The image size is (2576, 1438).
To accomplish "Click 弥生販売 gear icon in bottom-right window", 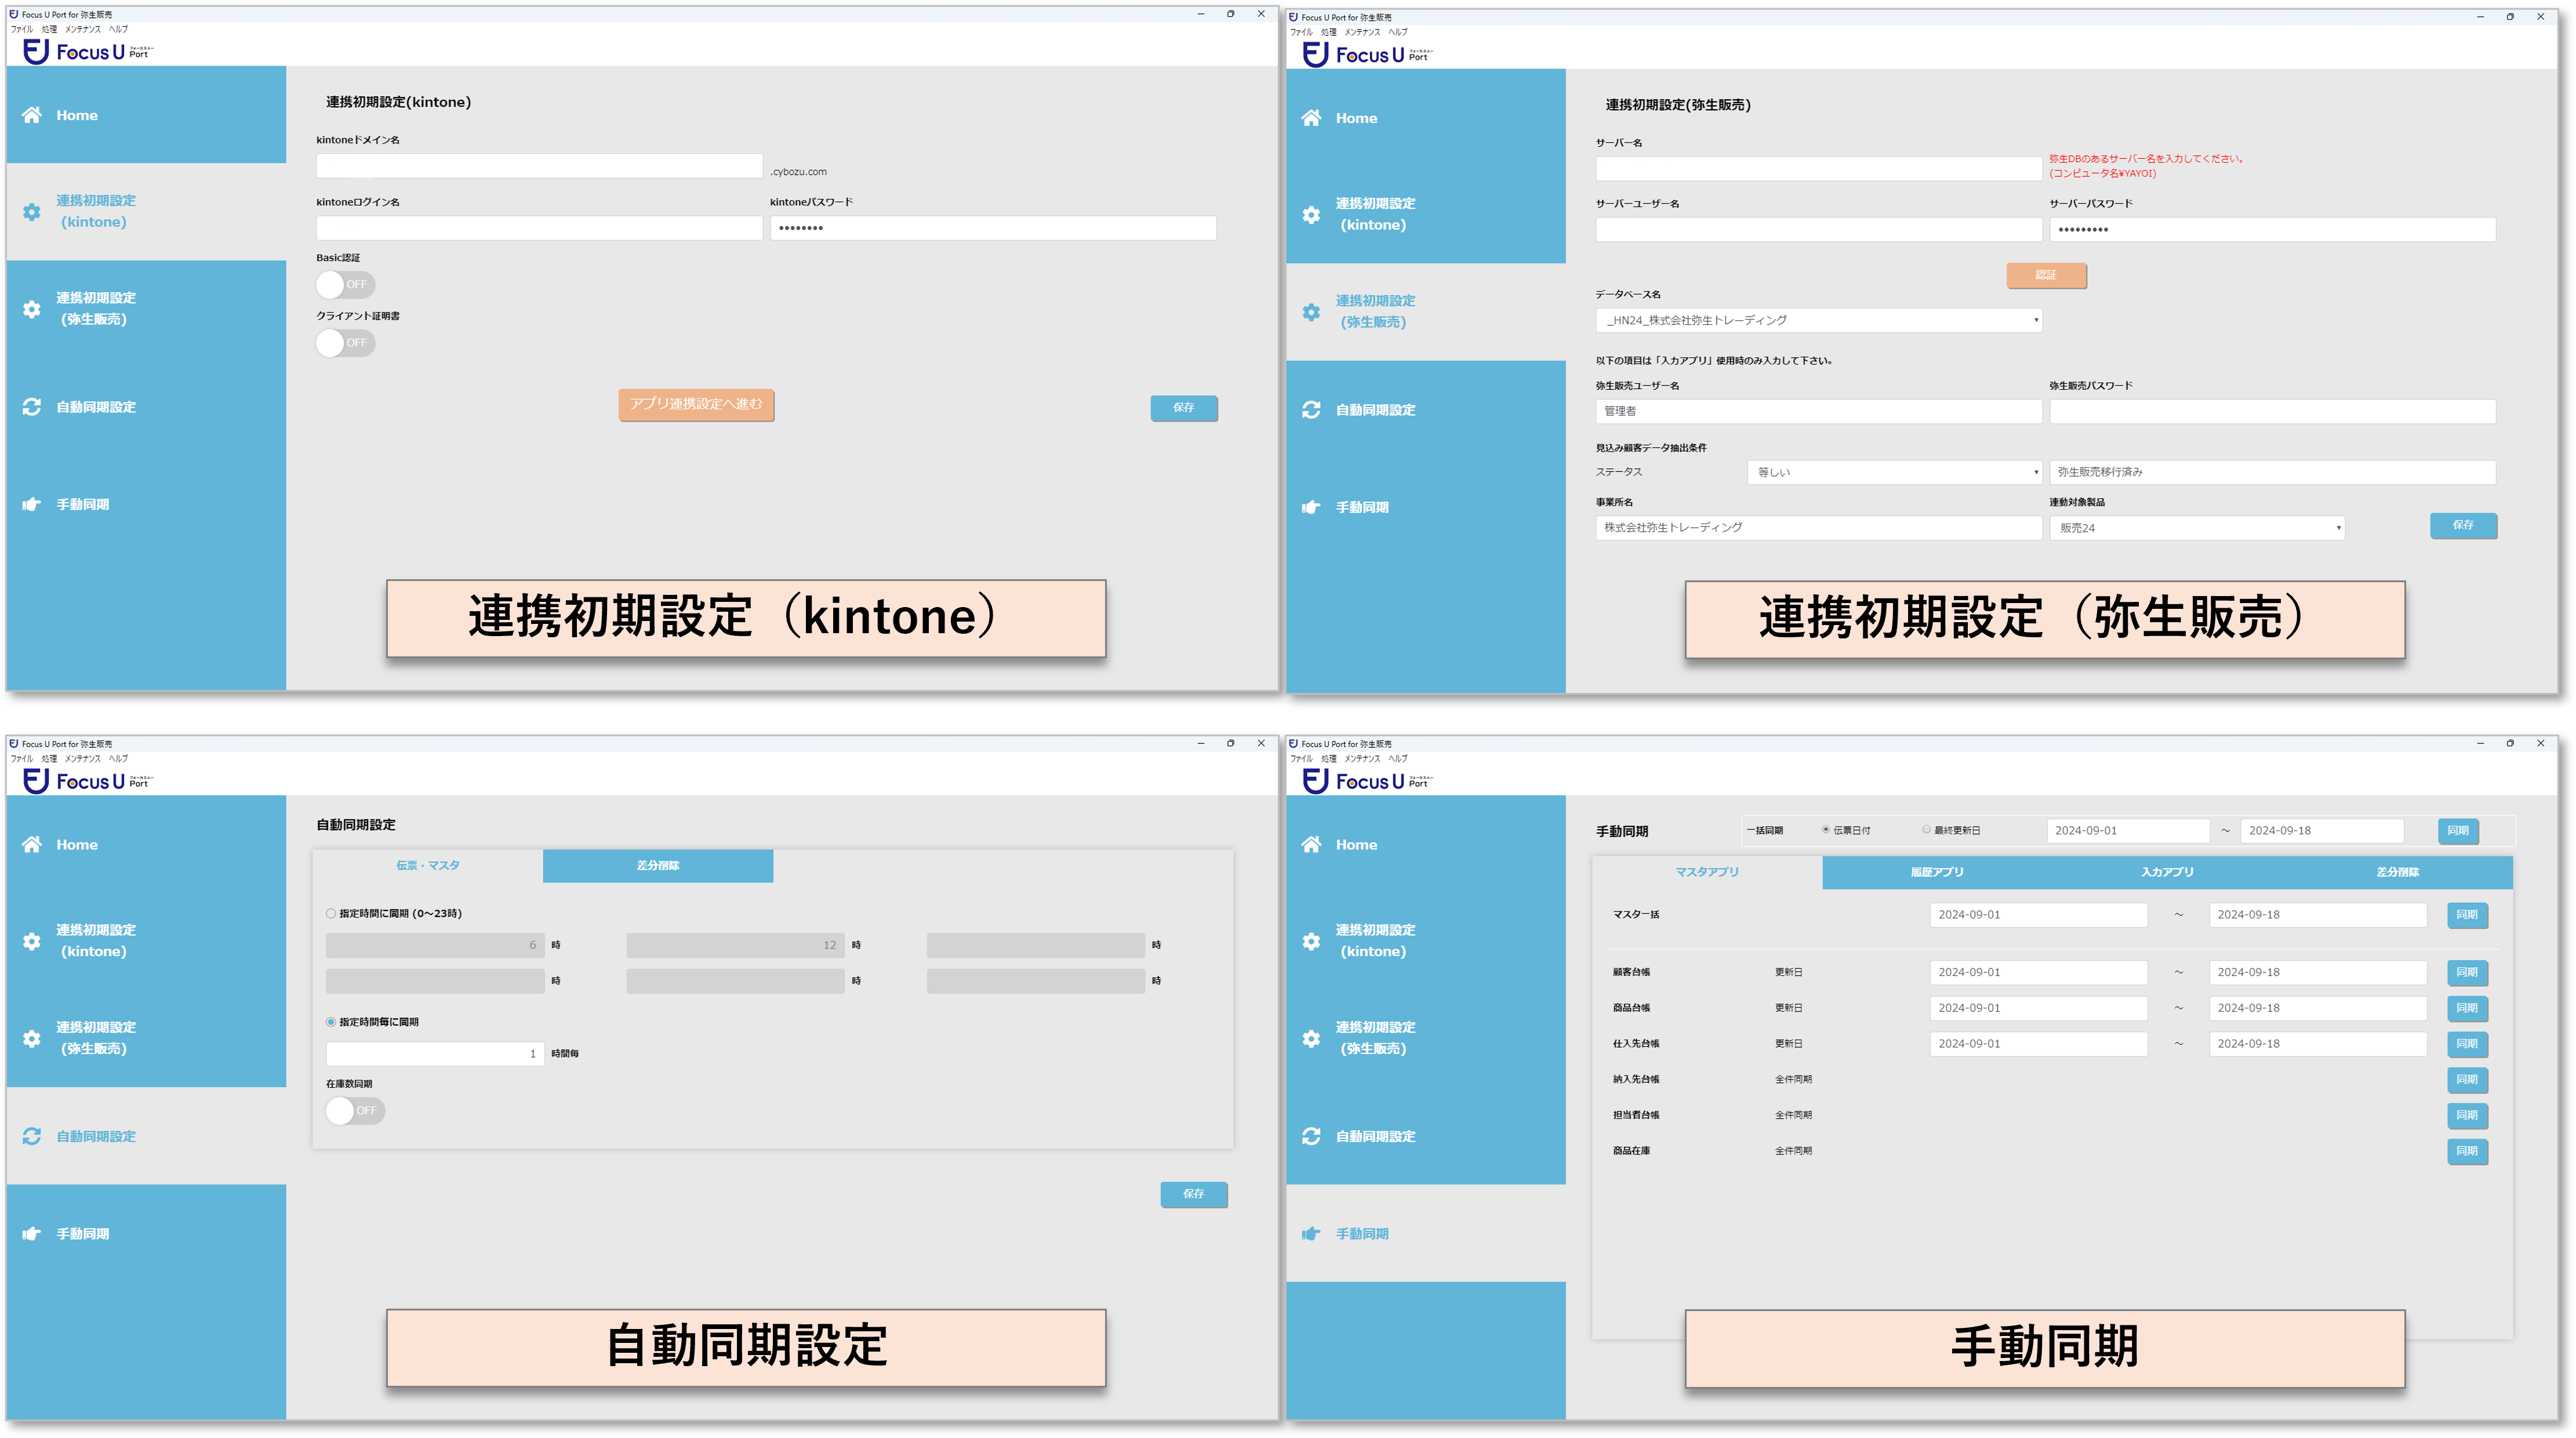I will click(x=1311, y=1038).
